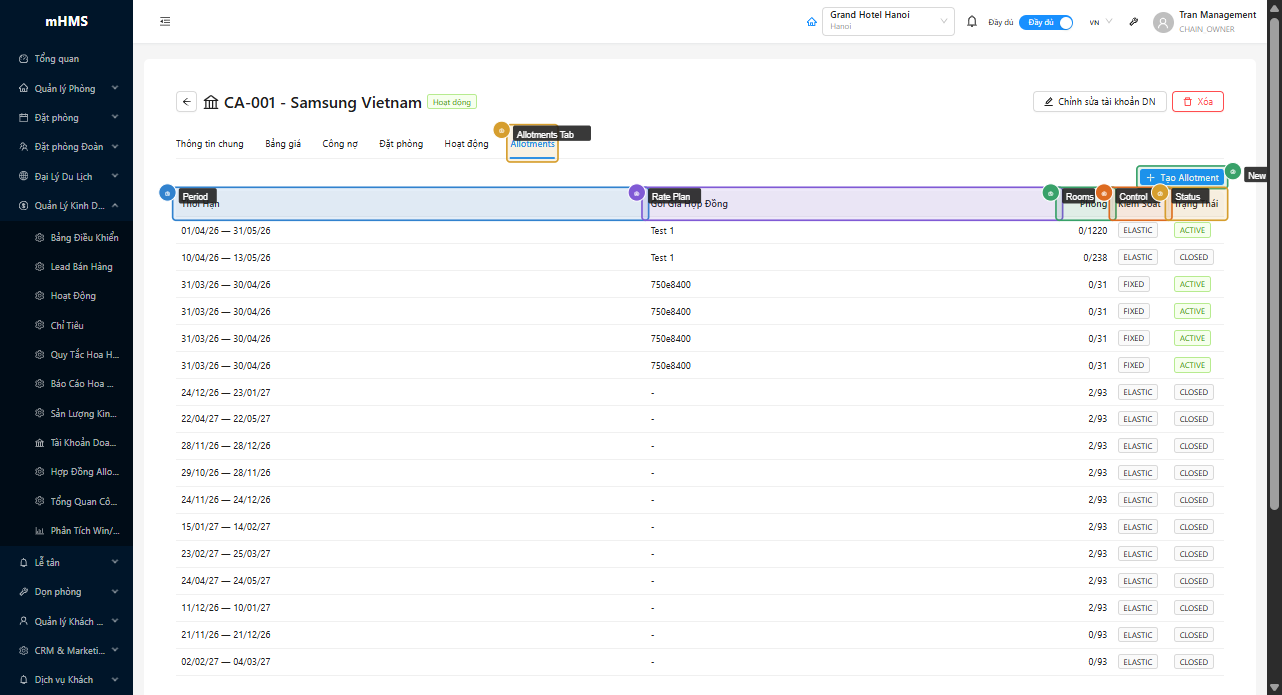Click Chỉnh sửa tài khoản DN button
This screenshot has height=695, width=1282.
[1099, 102]
